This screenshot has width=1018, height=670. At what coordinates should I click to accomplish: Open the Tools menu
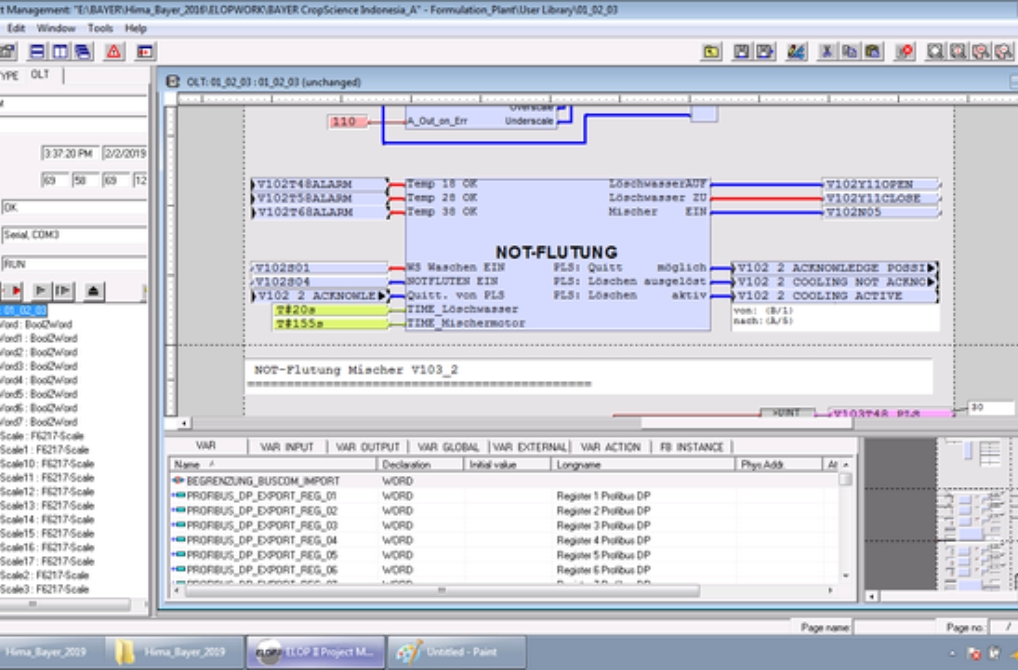100,28
